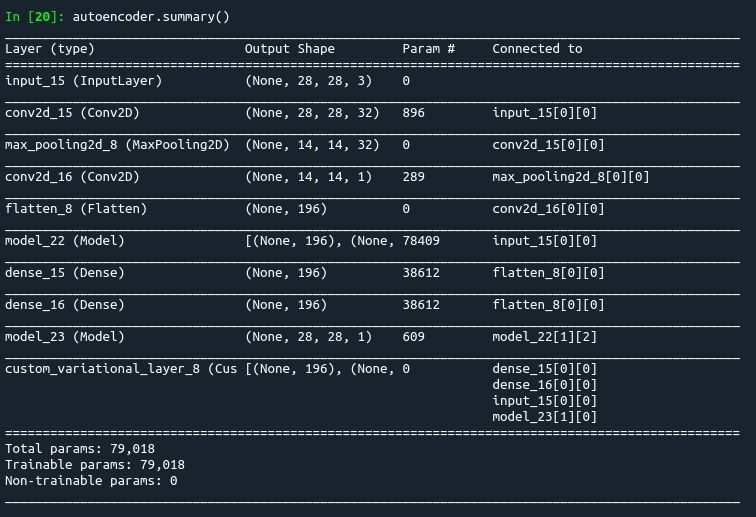This screenshot has height=517, width=756.
Task: Select the 'Layer (type)' column header
Action: tap(50, 49)
